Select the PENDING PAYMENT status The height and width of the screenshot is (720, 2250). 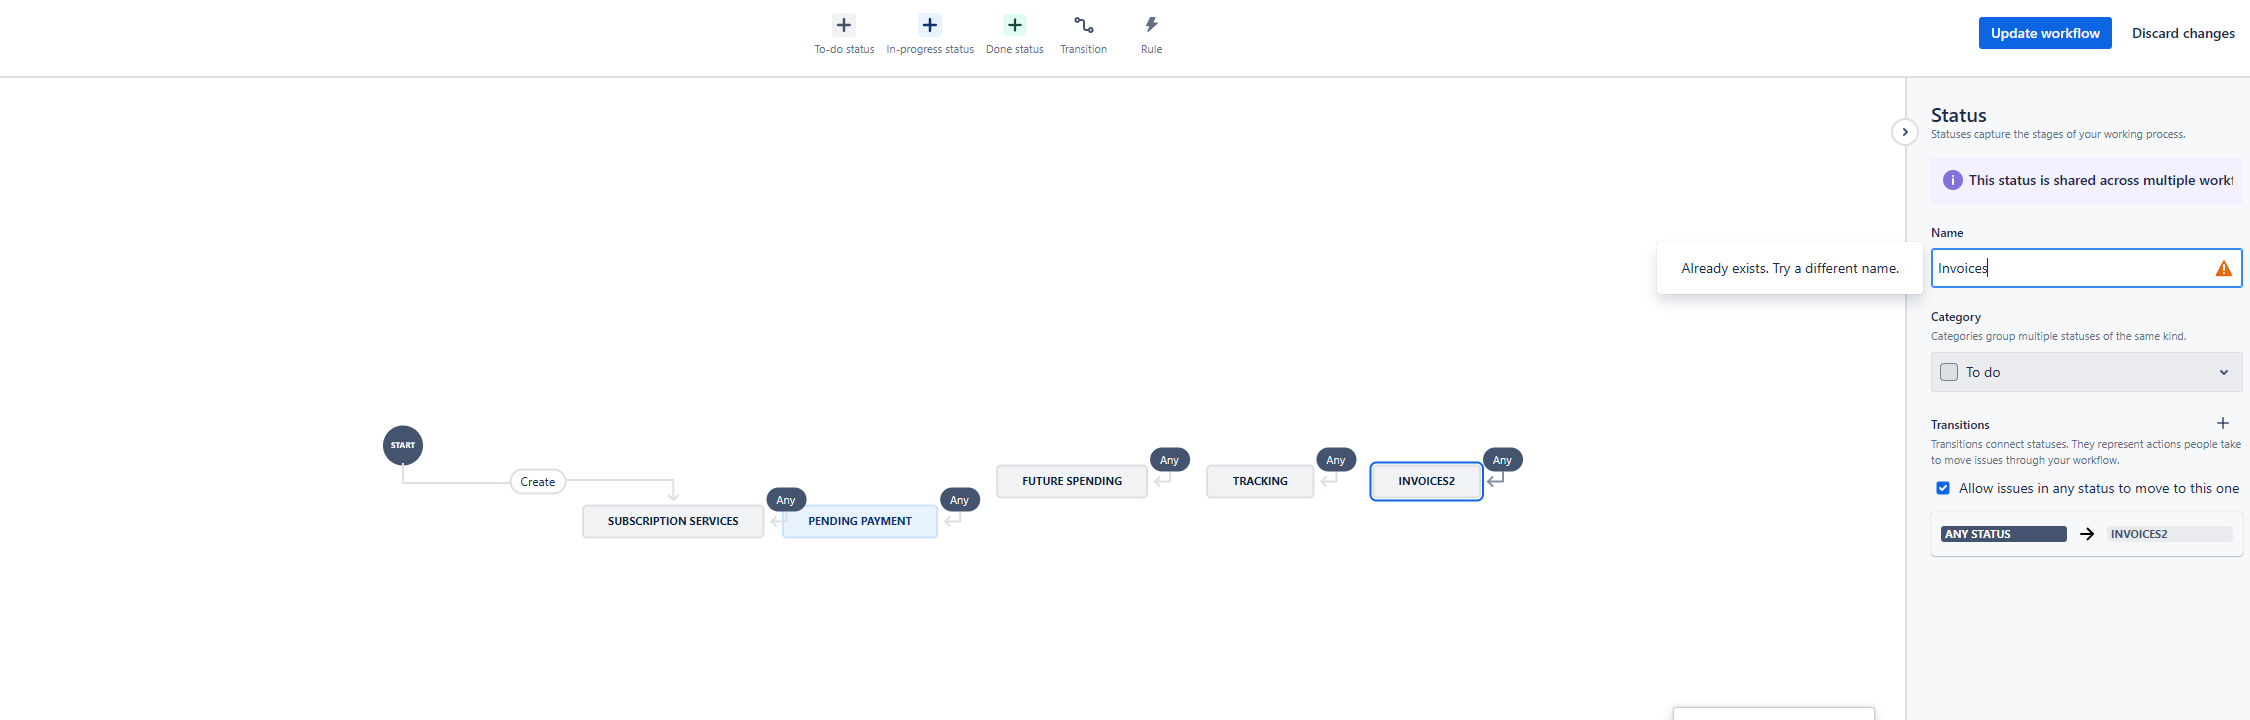click(x=860, y=521)
